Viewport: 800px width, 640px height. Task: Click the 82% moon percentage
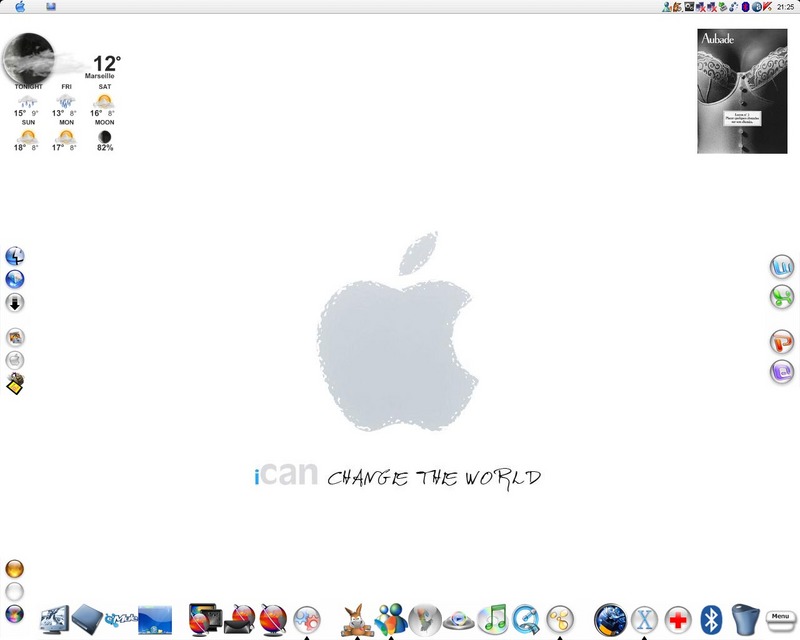(105, 147)
